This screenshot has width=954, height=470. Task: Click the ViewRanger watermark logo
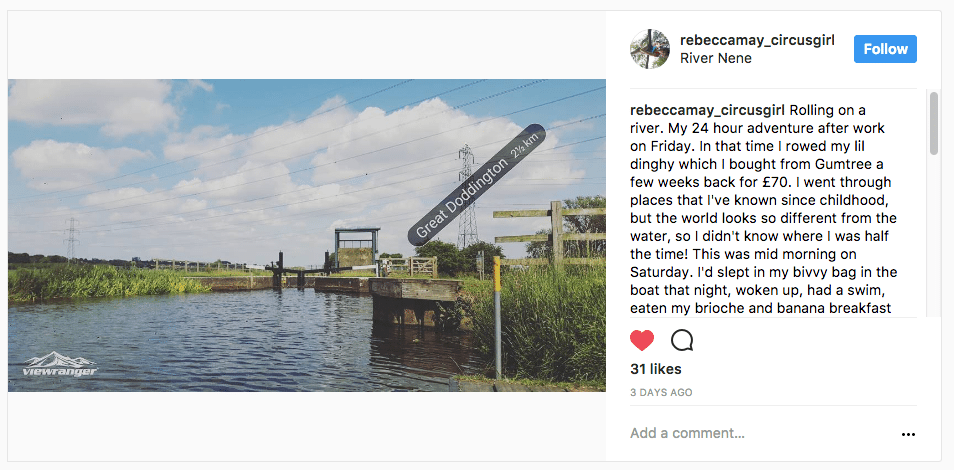[x=60, y=365]
